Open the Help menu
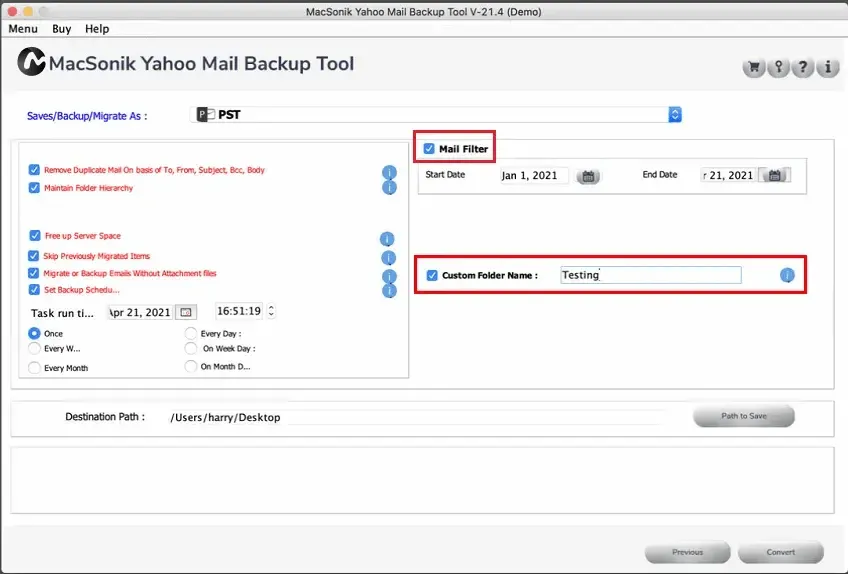 [x=97, y=29]
